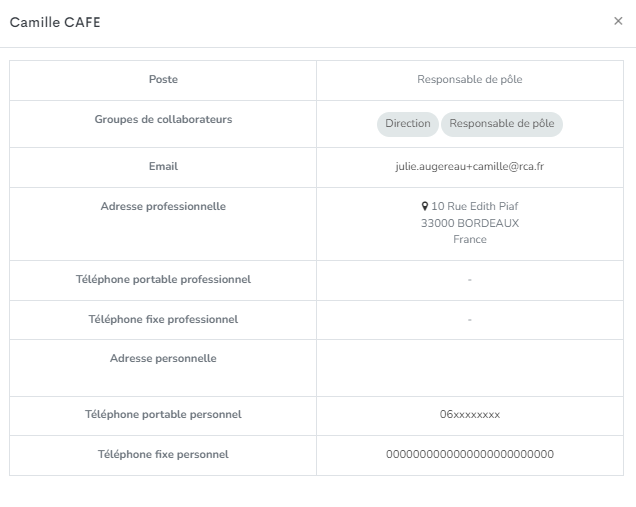Click the Camille CAFE dialog title
The width and height of the screenshot is (636, 507).
click(x=55, y=22)
